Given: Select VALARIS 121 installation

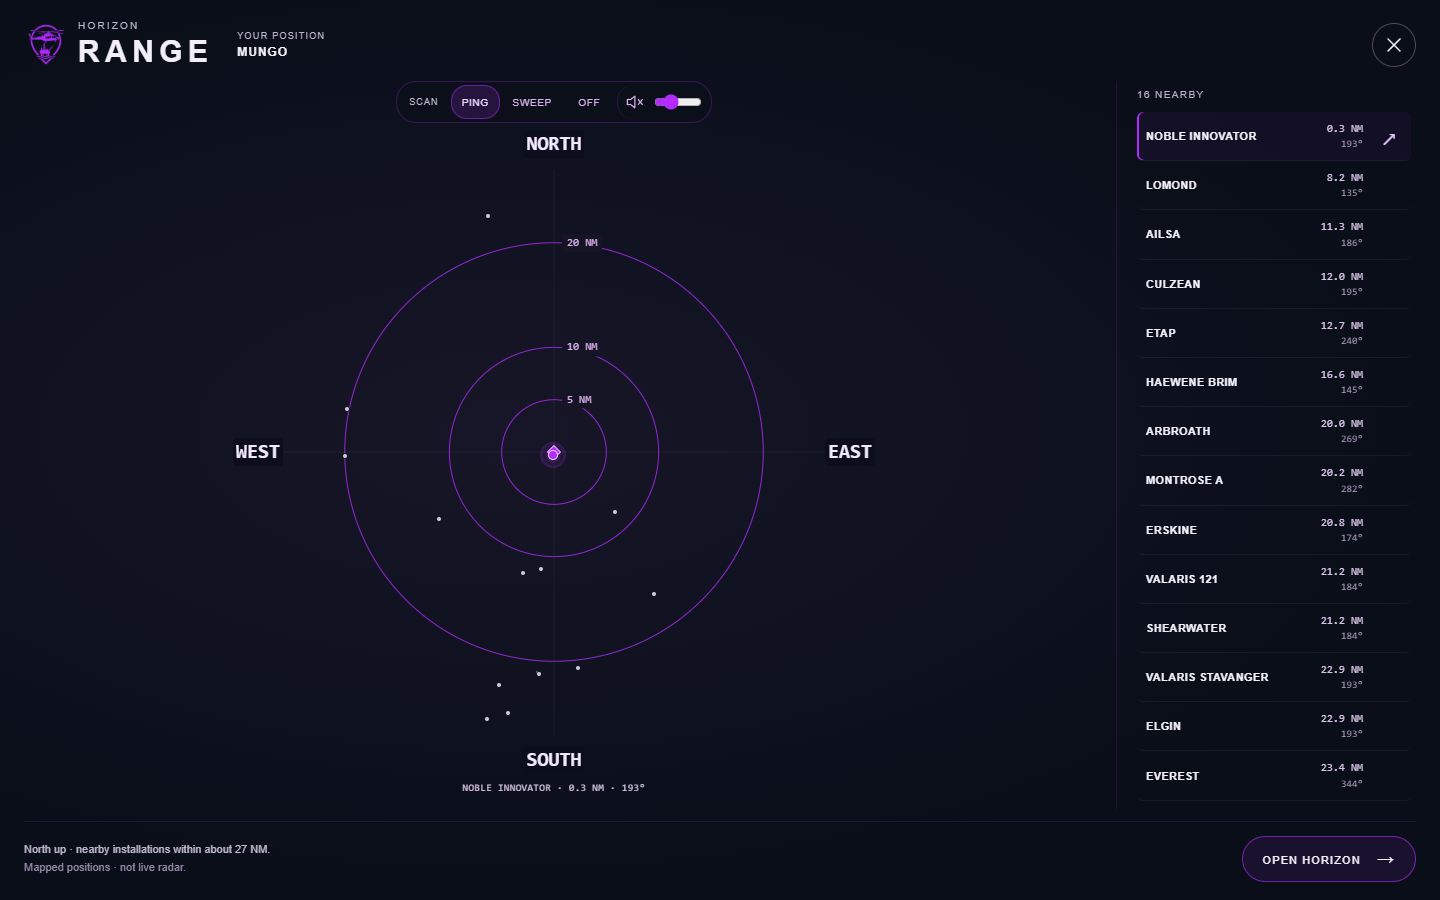Looking at the screenshot, I should [x=1274, y=579].
